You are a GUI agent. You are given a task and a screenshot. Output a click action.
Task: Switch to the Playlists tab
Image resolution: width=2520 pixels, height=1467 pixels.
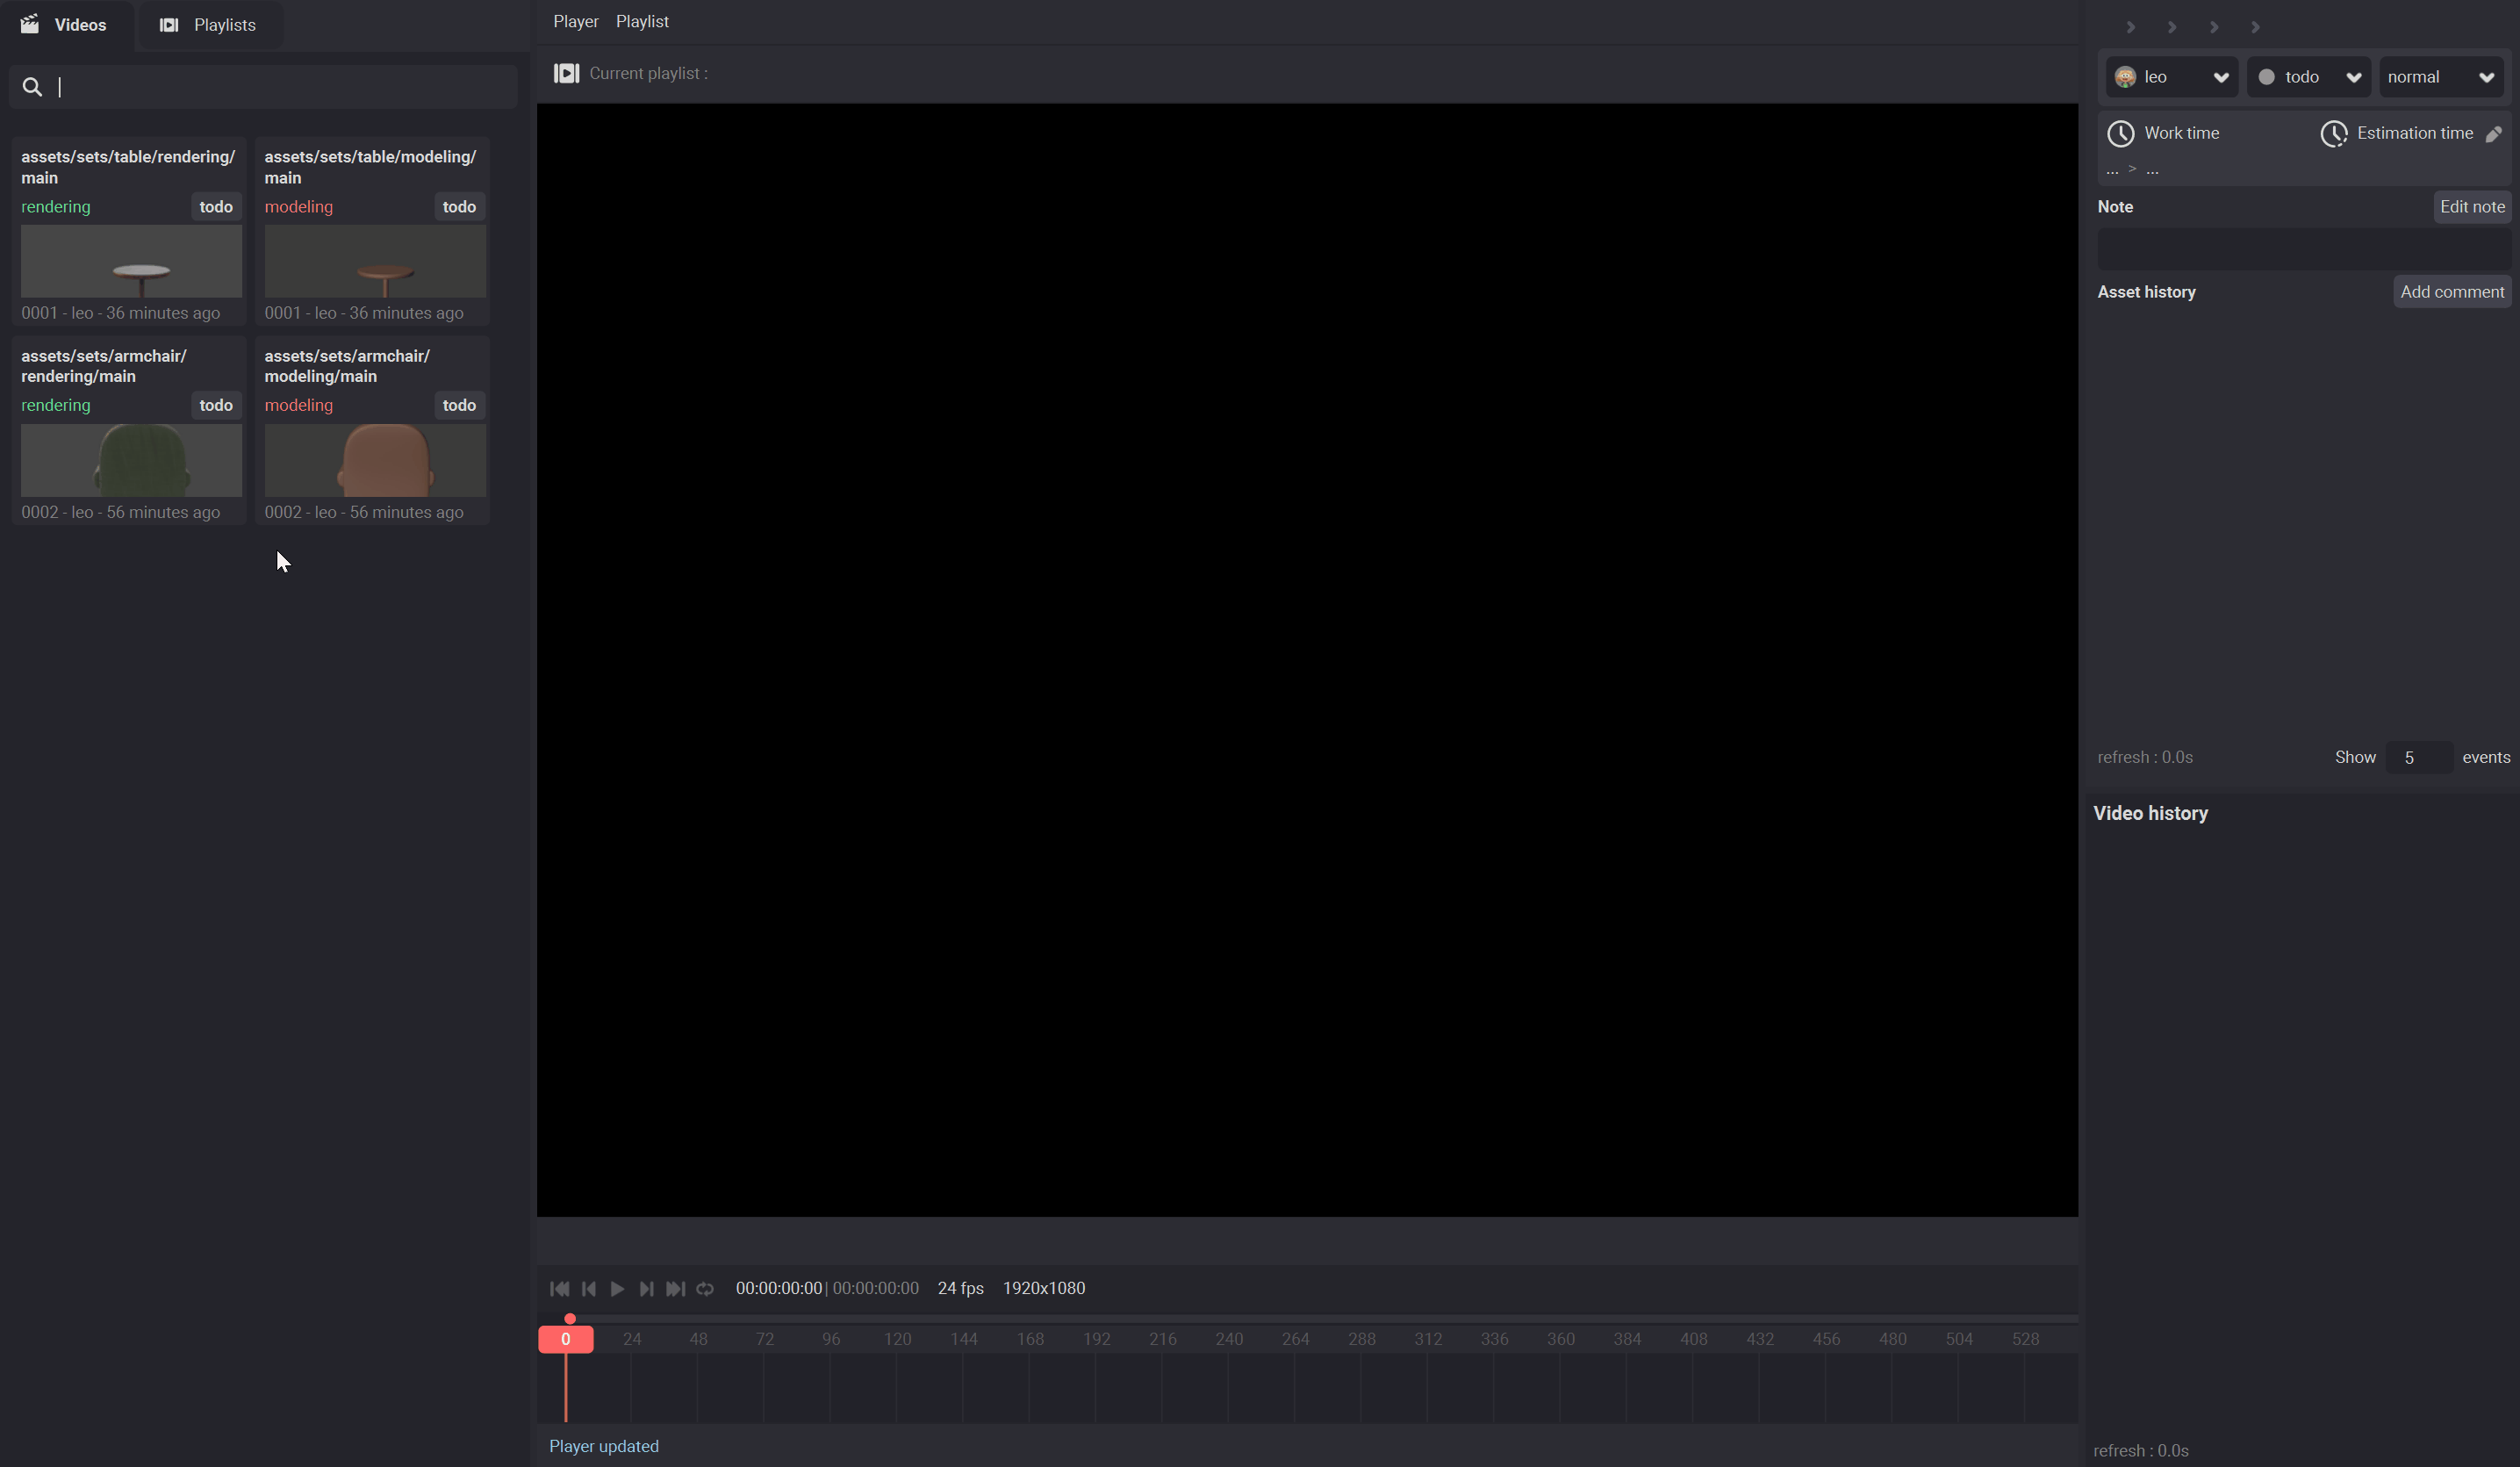(x=208, y=25)
